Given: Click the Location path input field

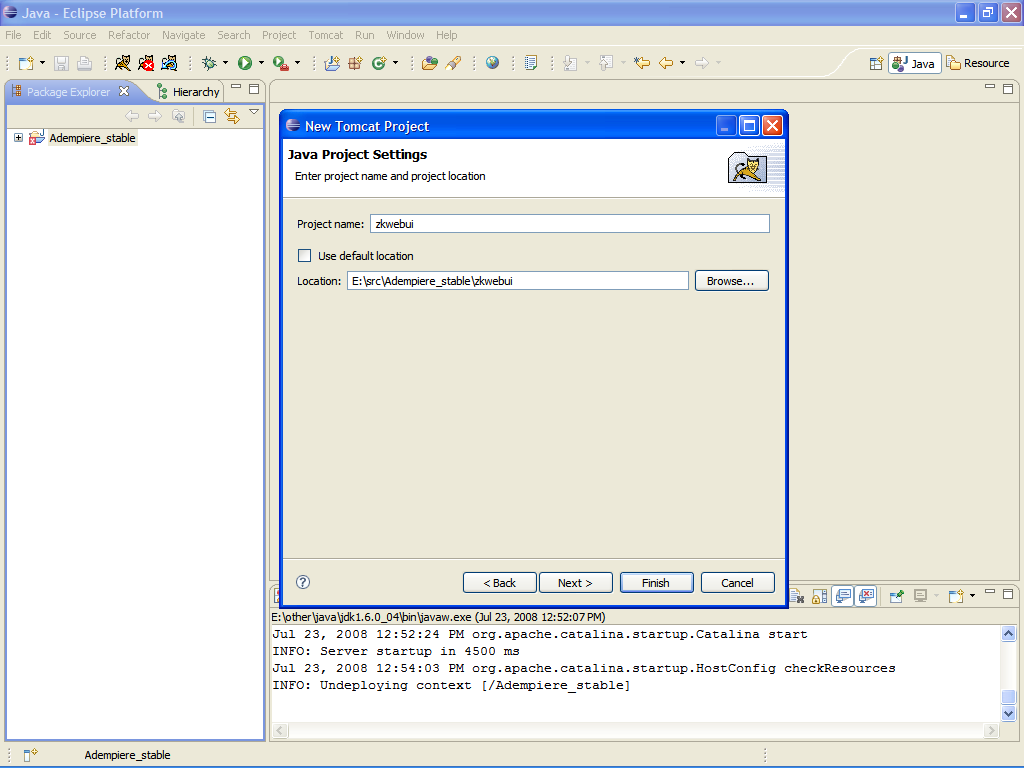Looking at the screenshot, I should tap(517, 281).
